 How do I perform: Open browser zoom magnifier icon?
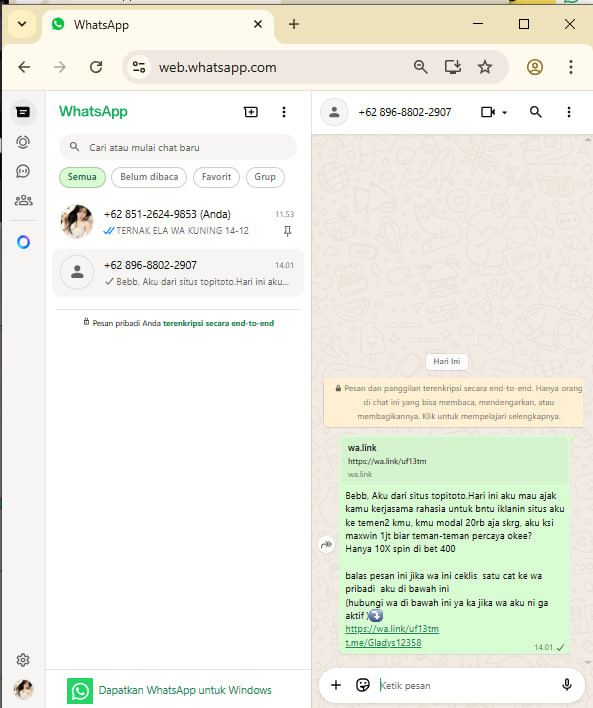coord(420,67)
